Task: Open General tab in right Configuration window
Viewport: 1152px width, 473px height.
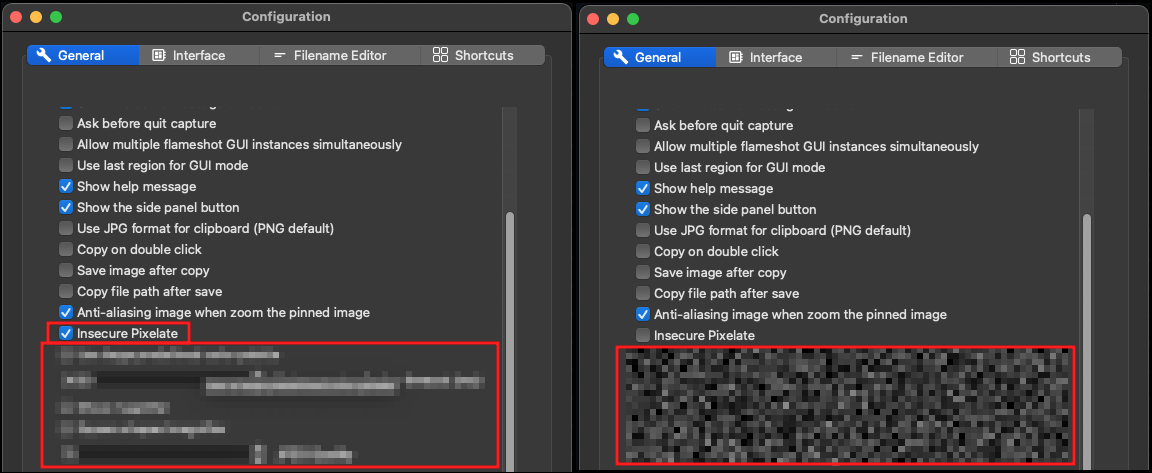Action: 660,57
